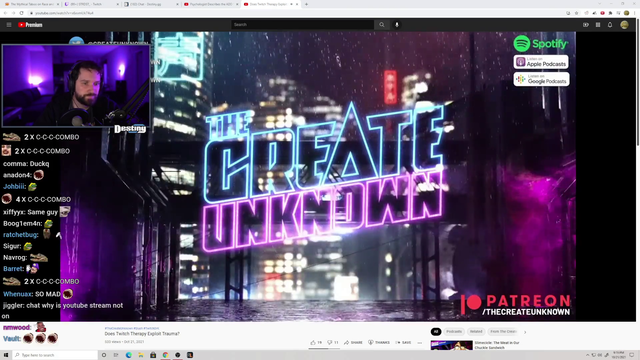
Task: Click chat message Whenuax: SO MAD
Action: (38, 294)
